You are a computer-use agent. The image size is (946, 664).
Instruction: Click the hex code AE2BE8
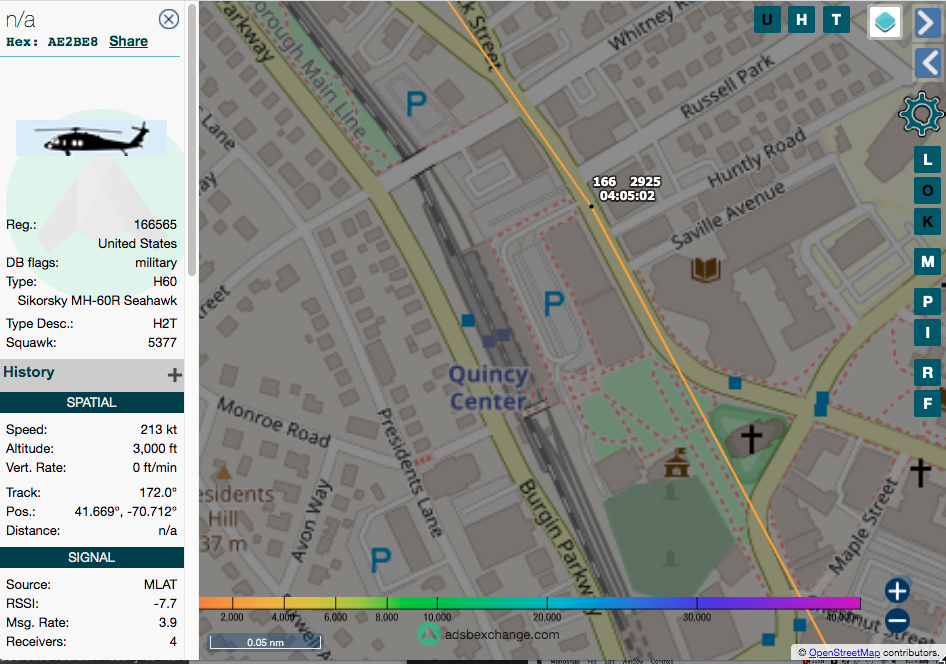72,42
